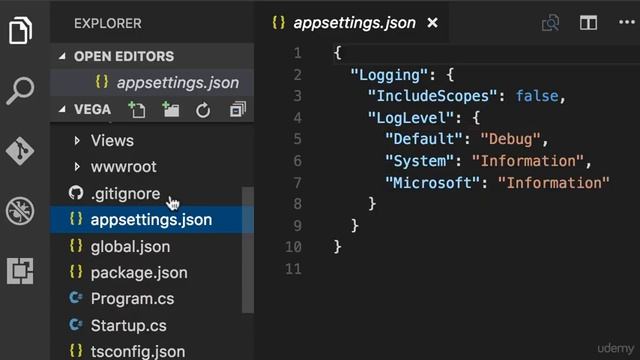Open the Source Control git view
This screenshot has width=640, height=360.
(x=20, y=151)
